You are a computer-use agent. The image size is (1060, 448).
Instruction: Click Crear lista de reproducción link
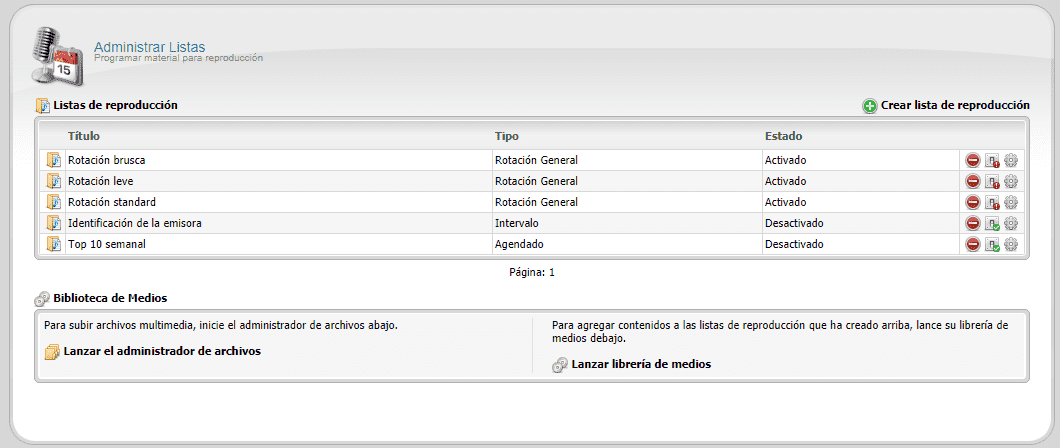click(955, 105)
